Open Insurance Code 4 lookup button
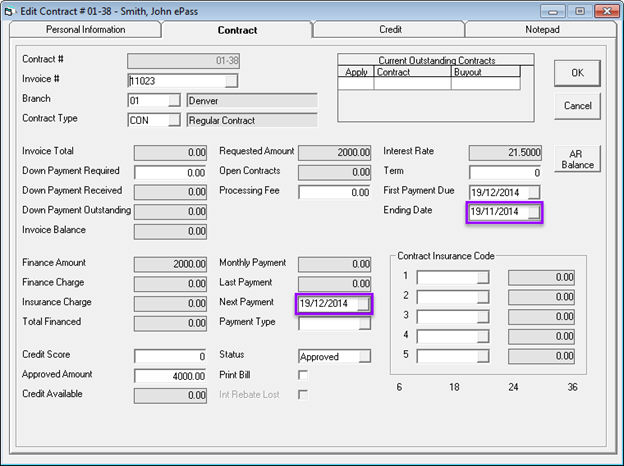The height and width of the screenshot is (466, 624). click(483, 336)
